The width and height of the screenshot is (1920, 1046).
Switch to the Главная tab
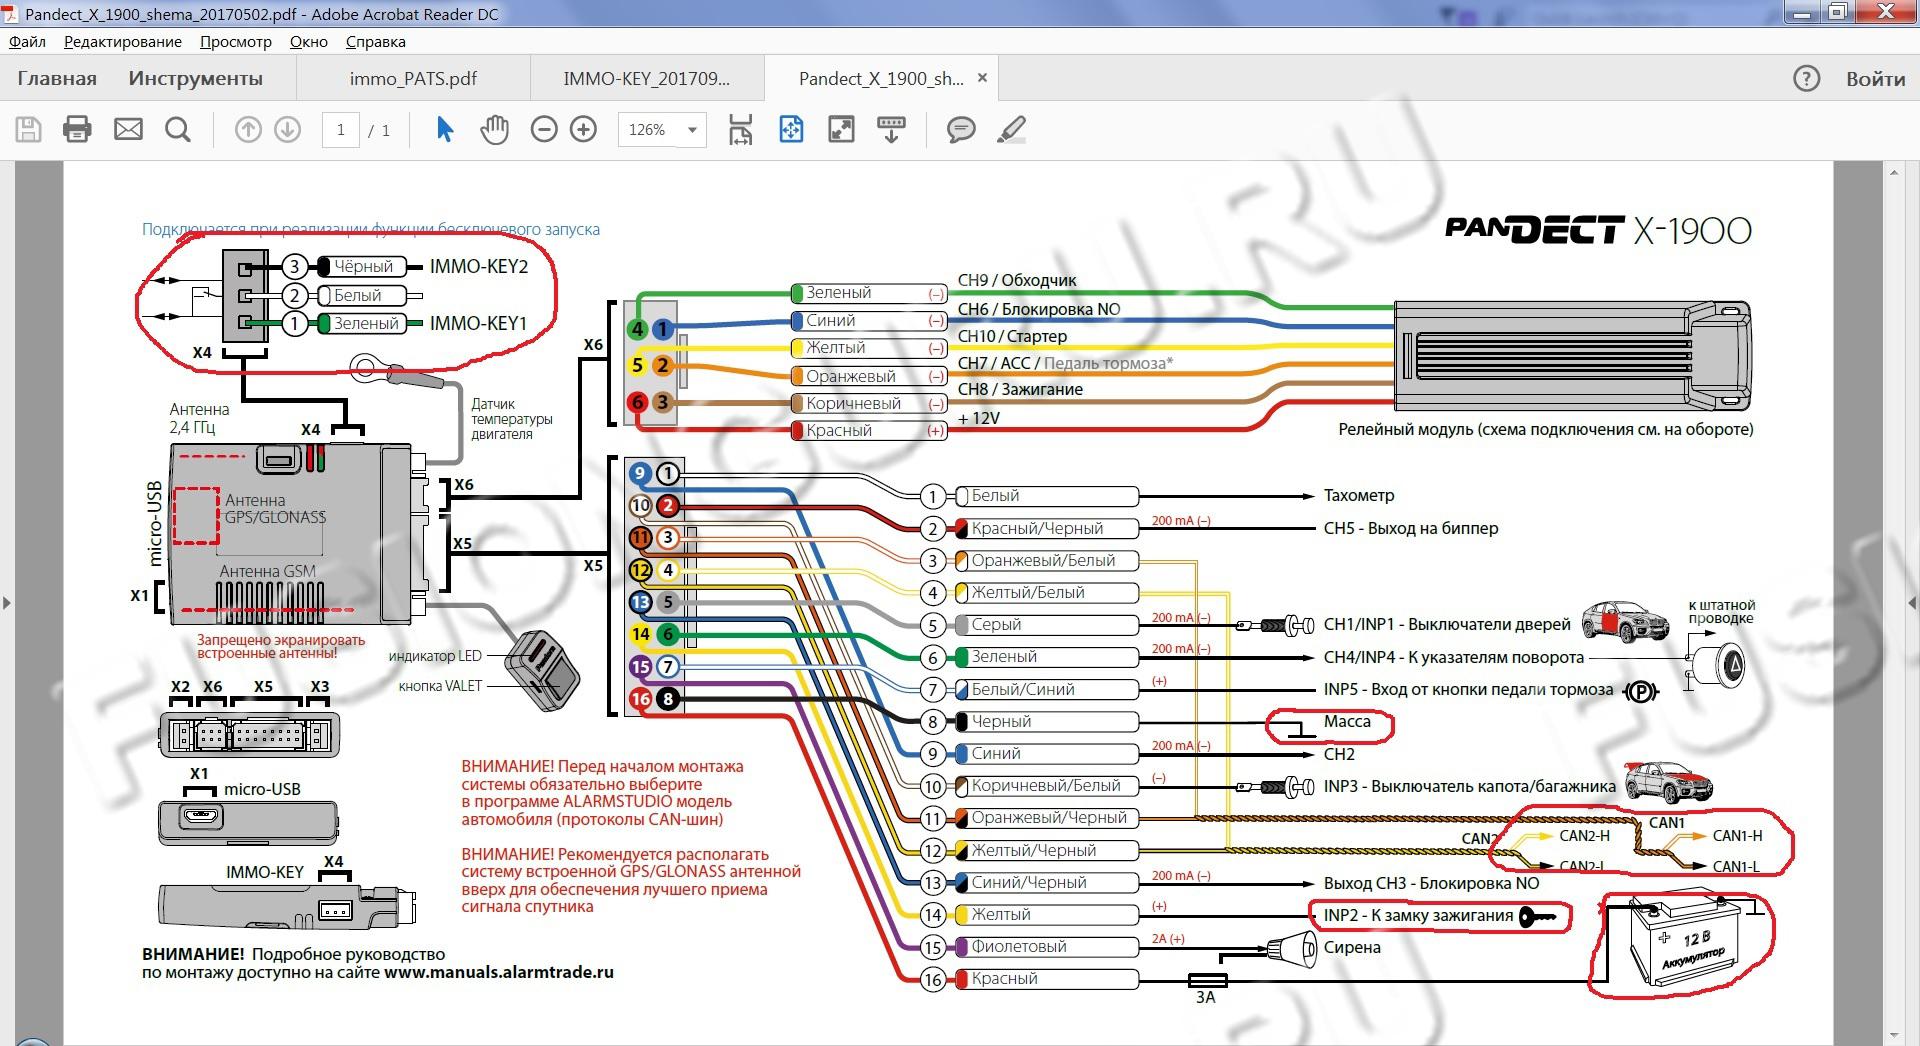57,78
